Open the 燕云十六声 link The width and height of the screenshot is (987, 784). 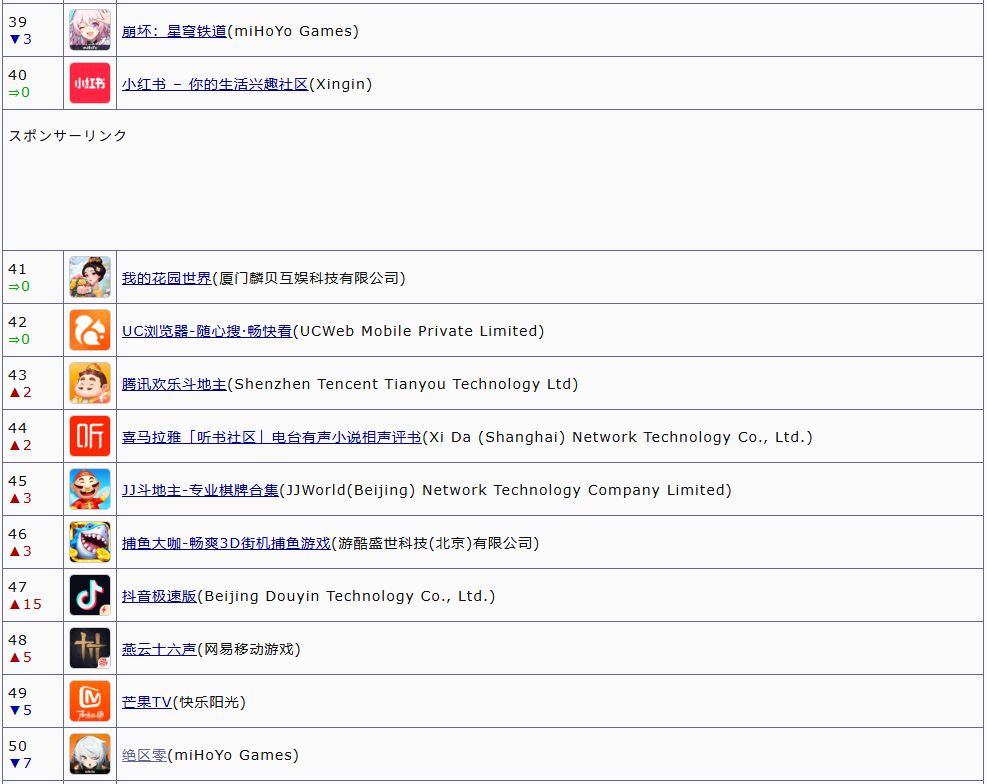point(159,649)
